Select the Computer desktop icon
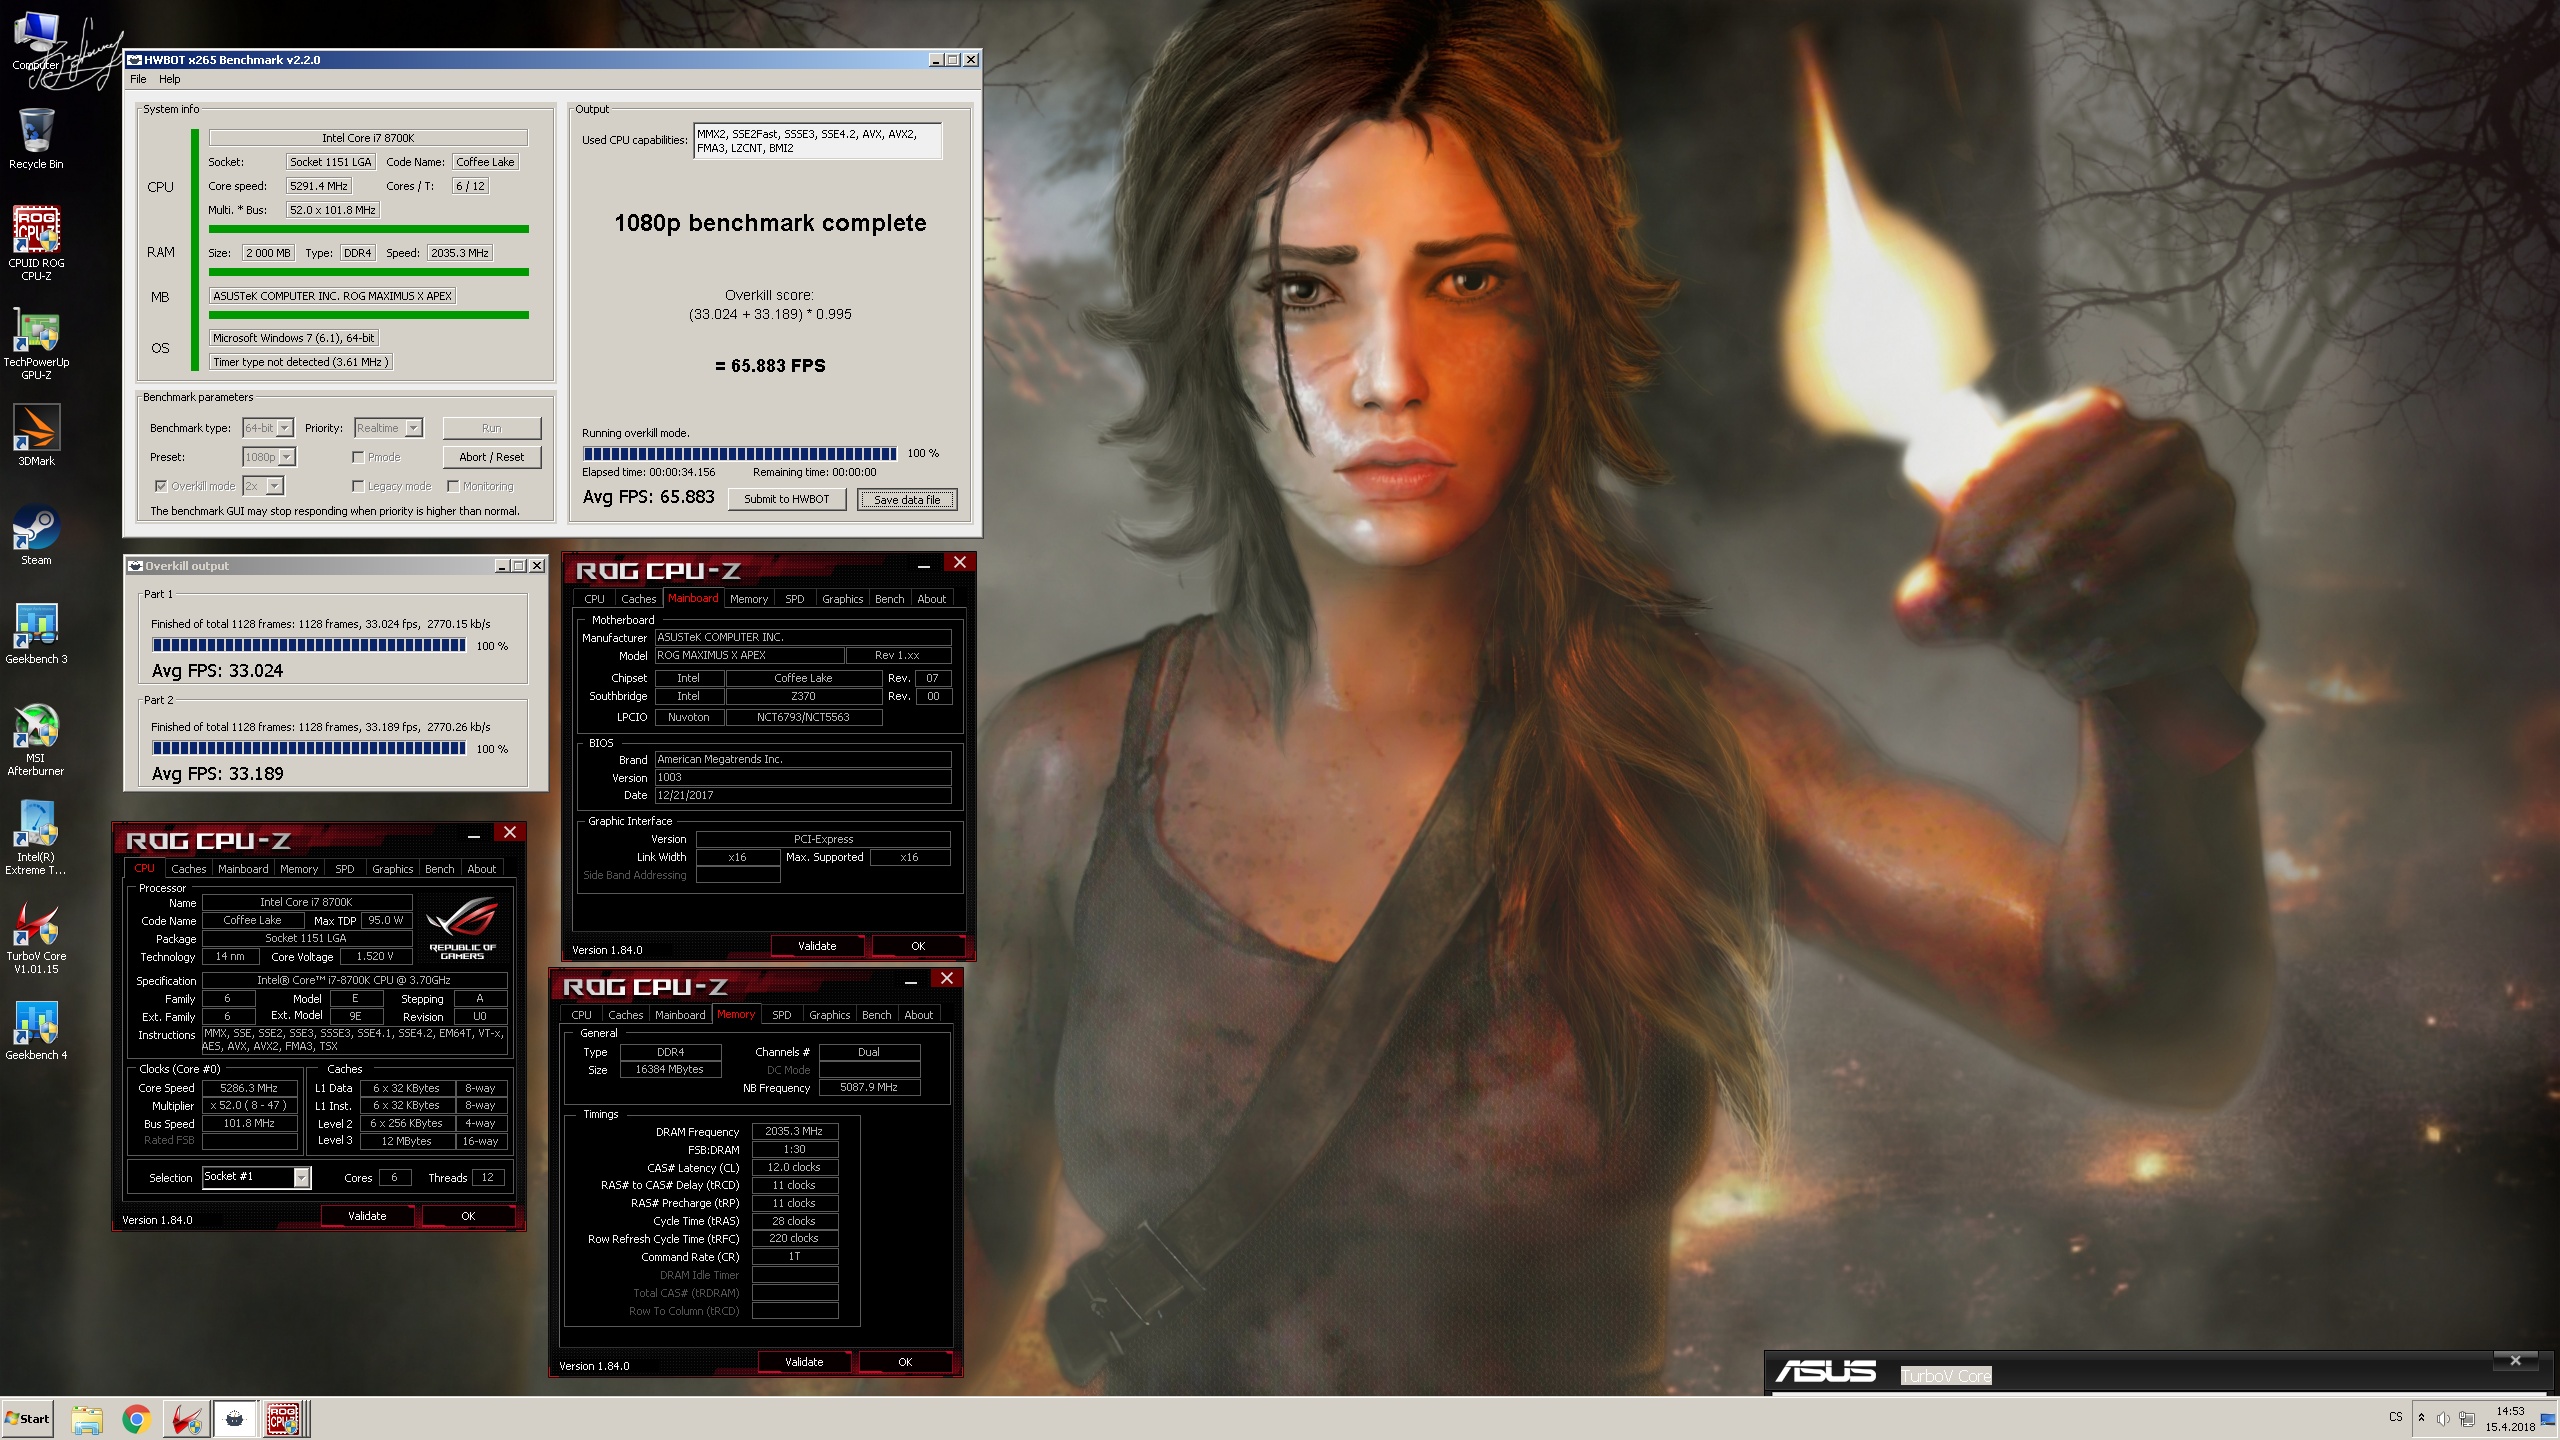Viewport: 2560px width, 1440px height. (36, 42)
